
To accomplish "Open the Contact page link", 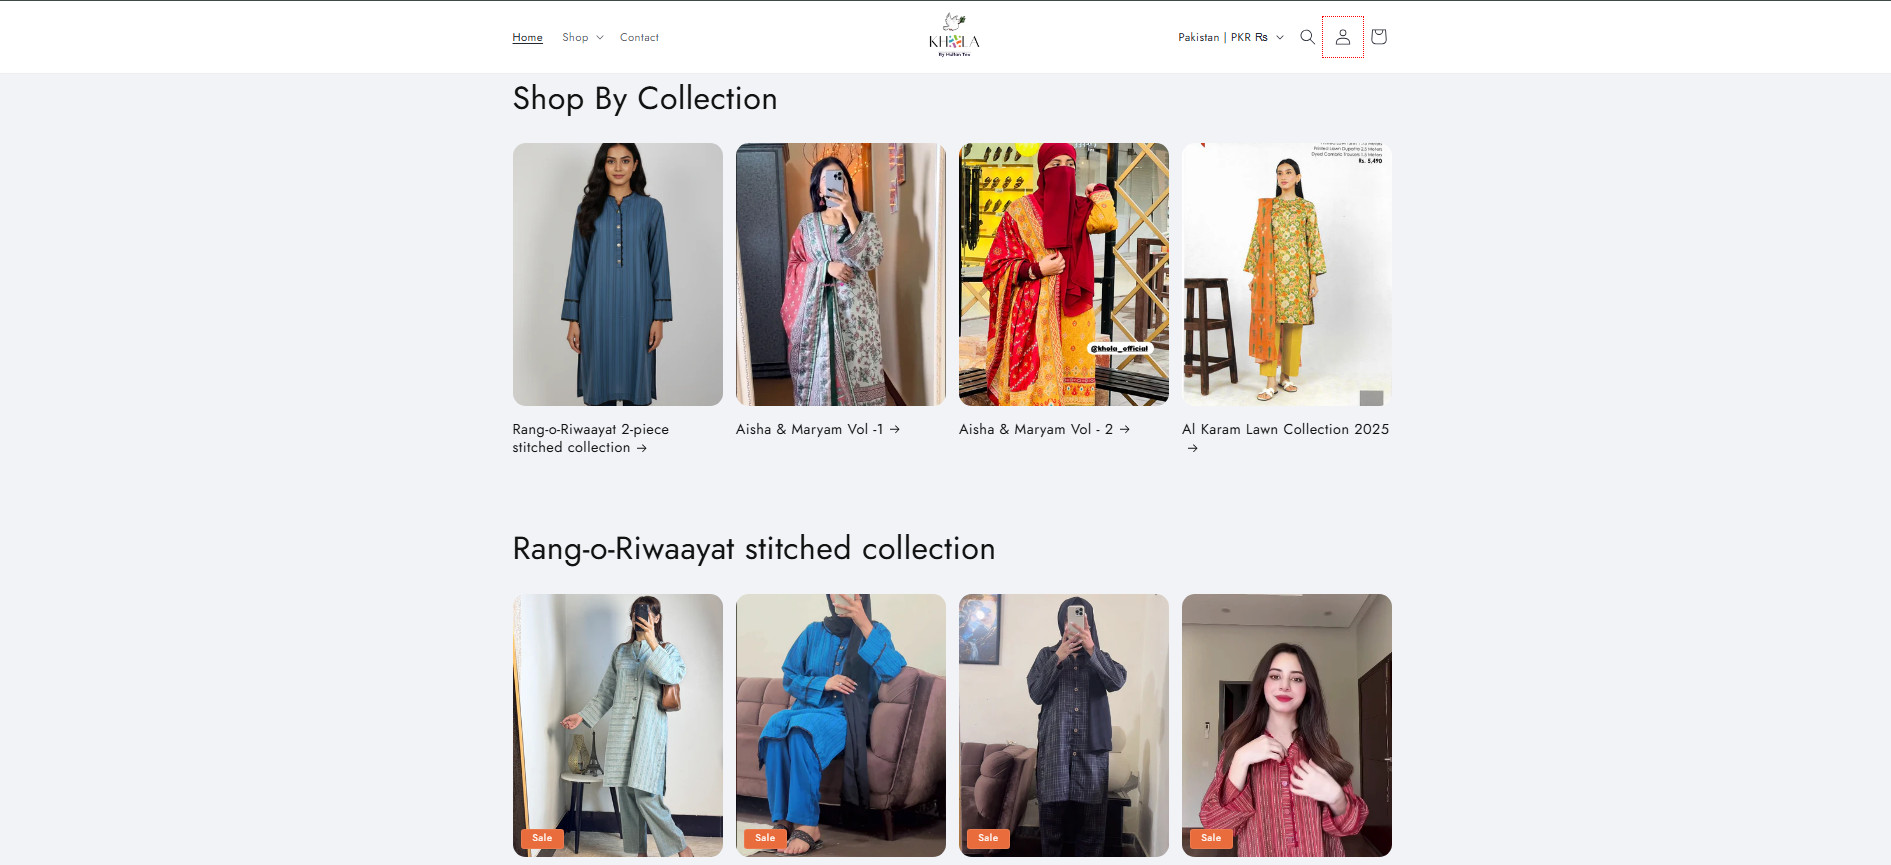I will point(639,37).
